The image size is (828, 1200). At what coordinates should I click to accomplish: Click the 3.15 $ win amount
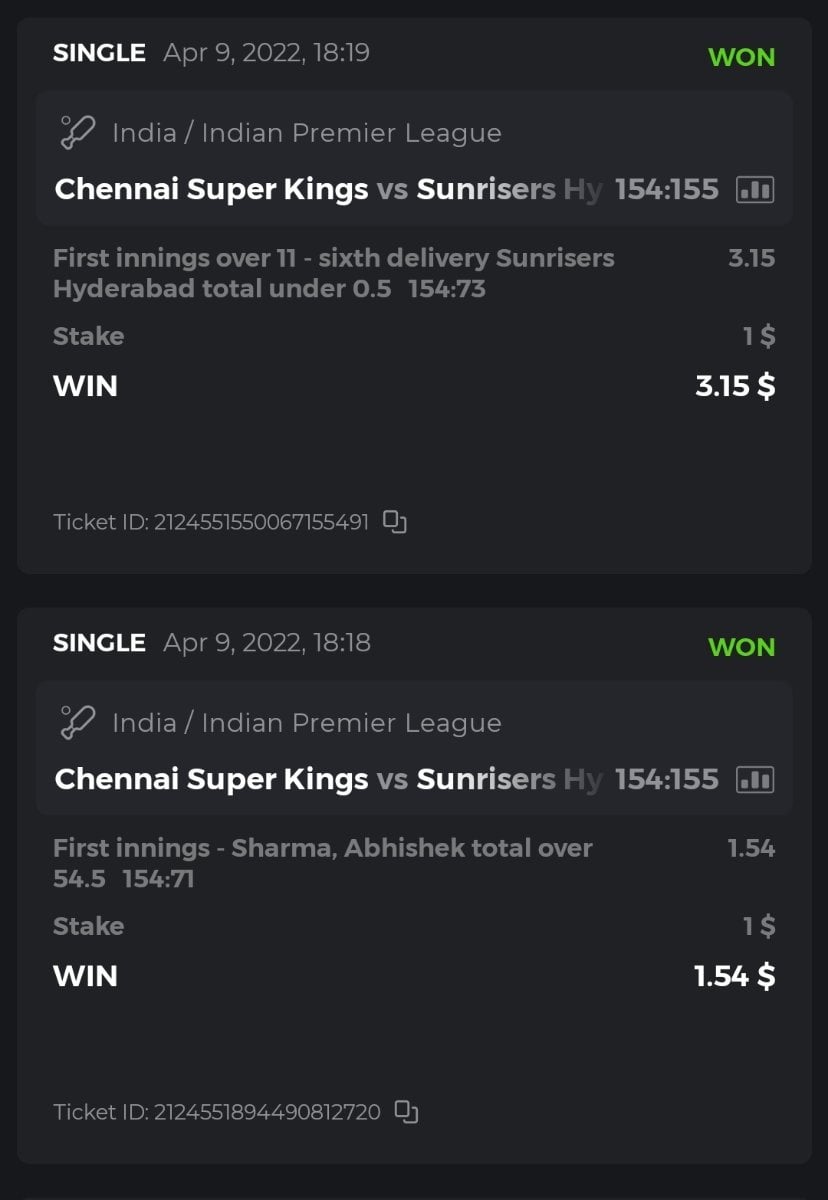734,386
